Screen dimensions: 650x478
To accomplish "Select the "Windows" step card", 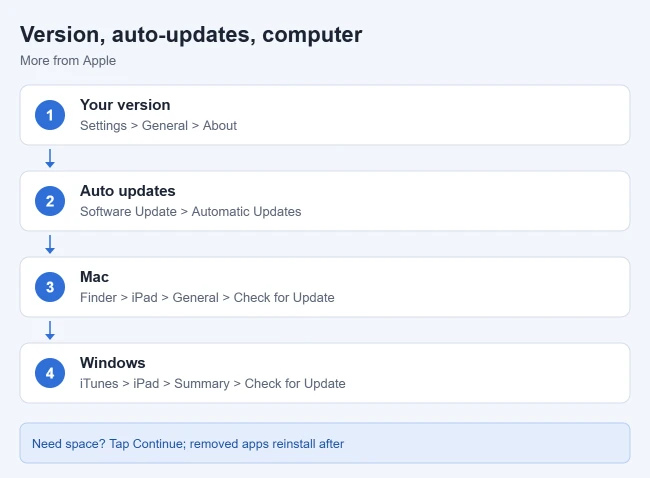I will (x=325, y=373).
